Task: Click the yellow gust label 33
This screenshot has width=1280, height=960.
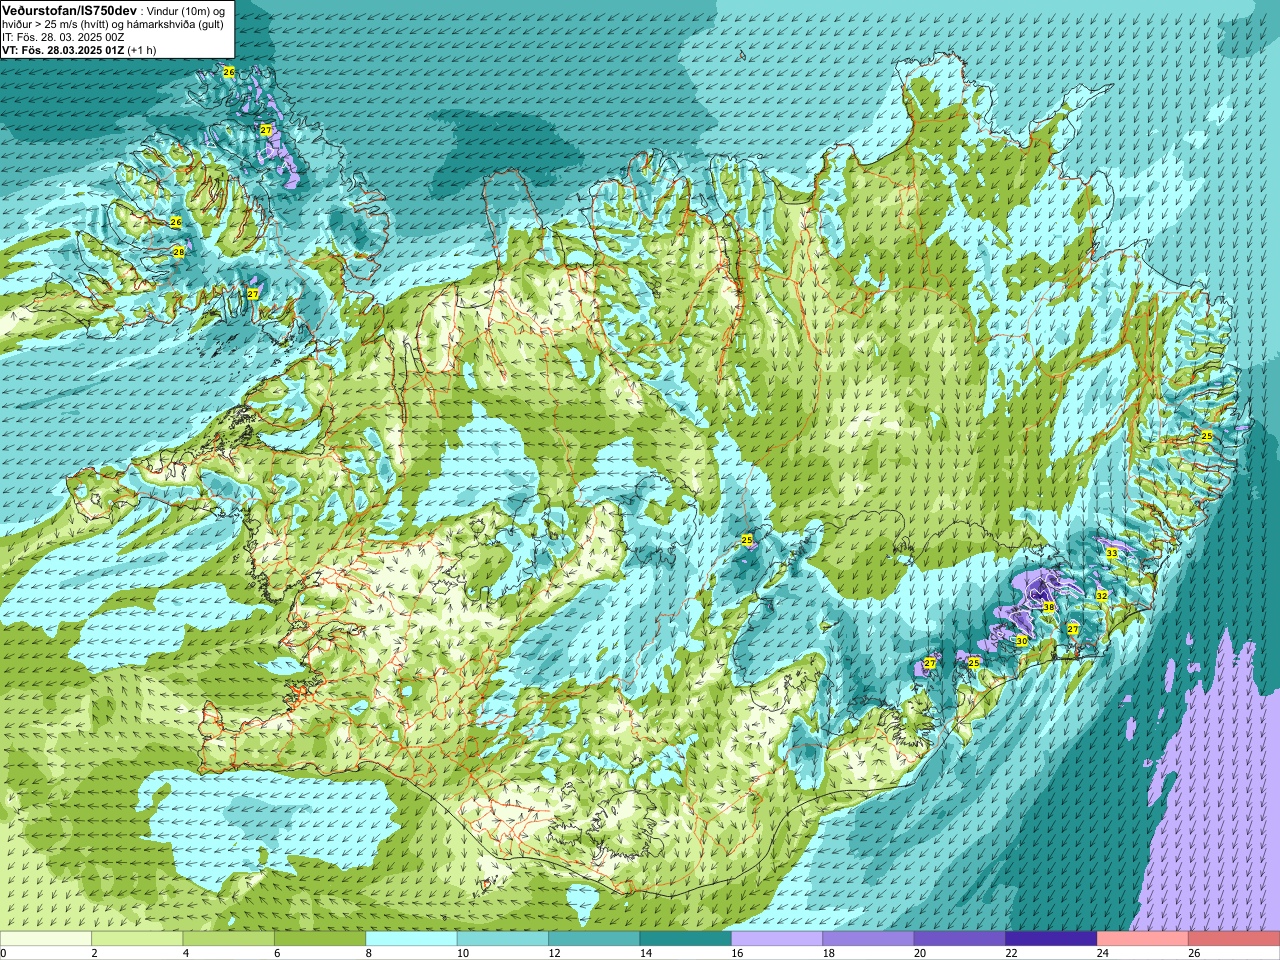Action: point(1112,553)
